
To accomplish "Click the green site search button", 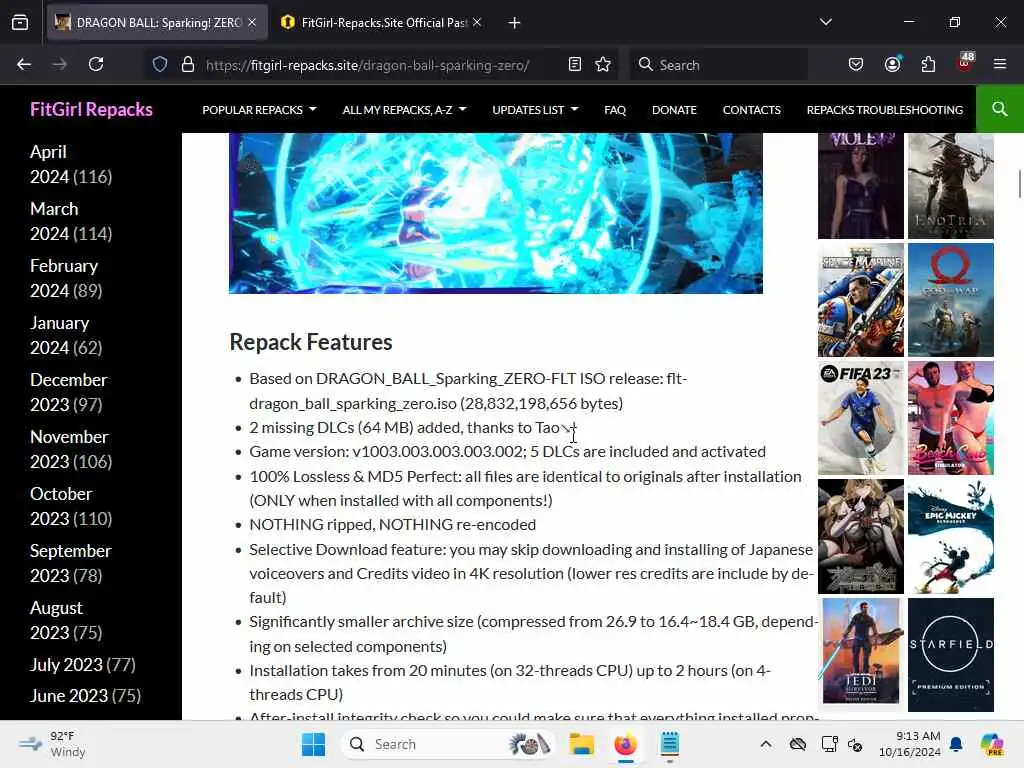I will coord(1000,109).
